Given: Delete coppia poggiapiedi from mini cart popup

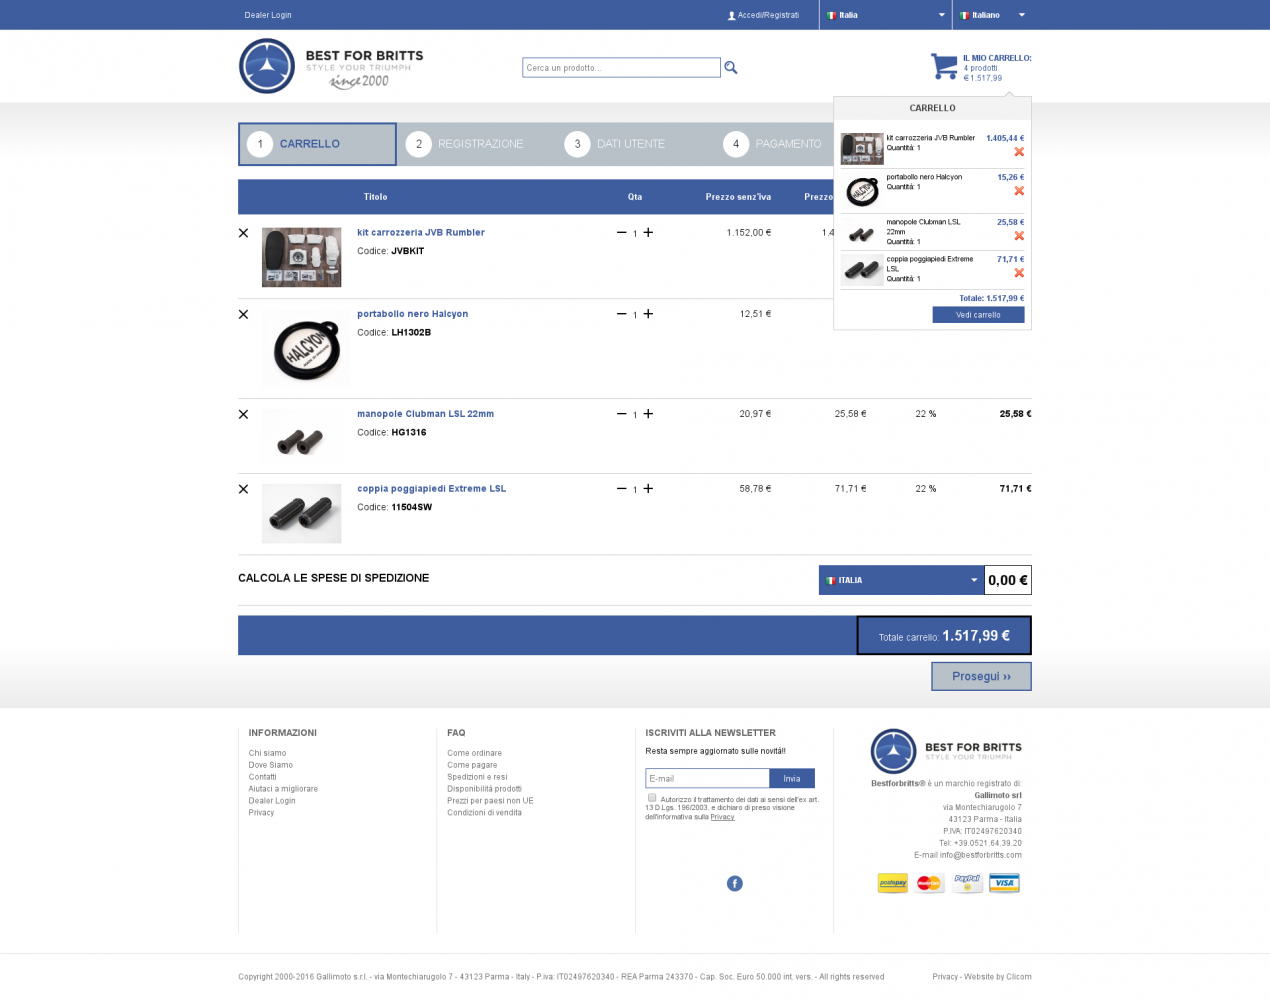Looking at the screenshot, I should [x=1019, y=273].
